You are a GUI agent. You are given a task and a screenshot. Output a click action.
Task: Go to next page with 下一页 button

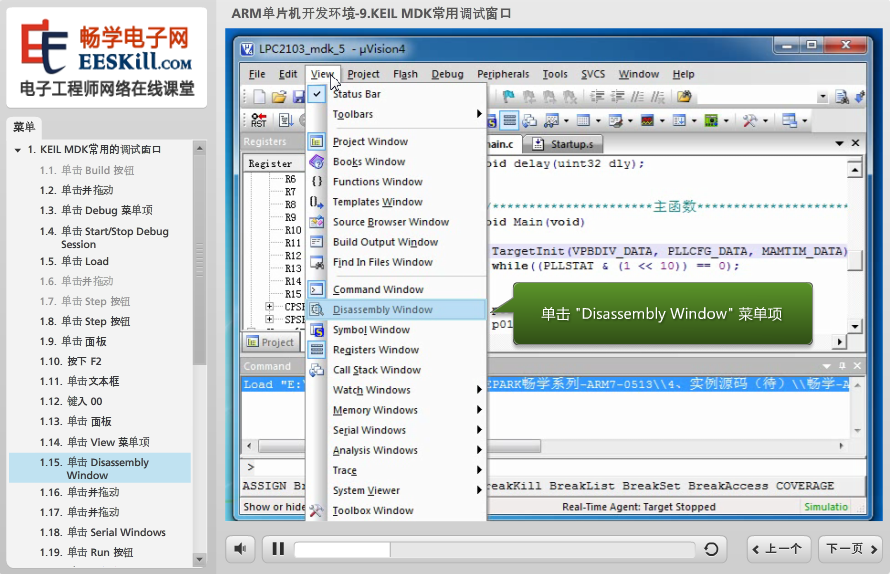click(x=851, y=549)
